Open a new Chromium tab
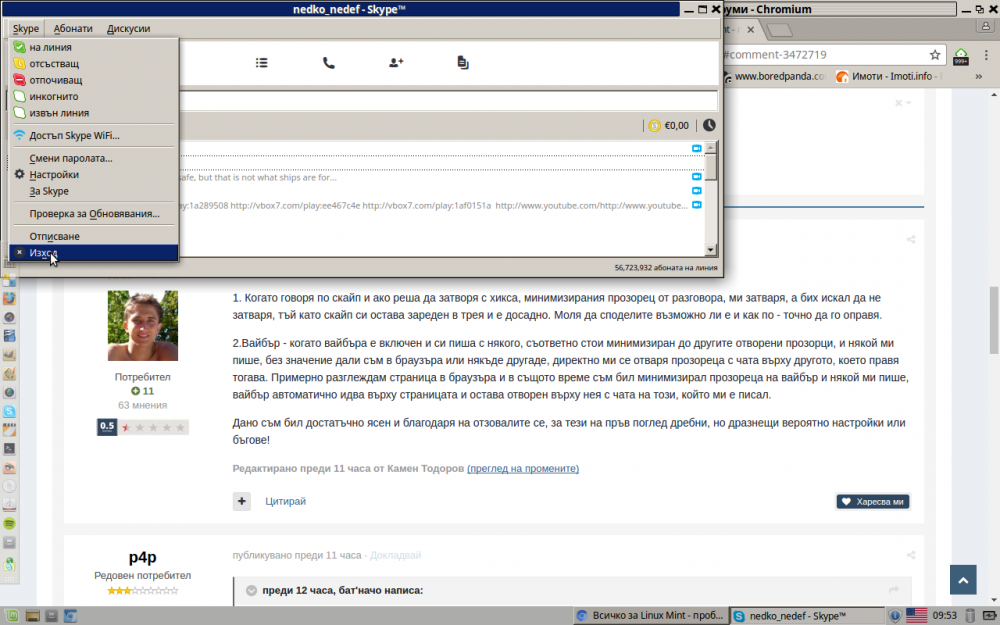The width and height of the screenshot is (1000, 625). point(779,30)
